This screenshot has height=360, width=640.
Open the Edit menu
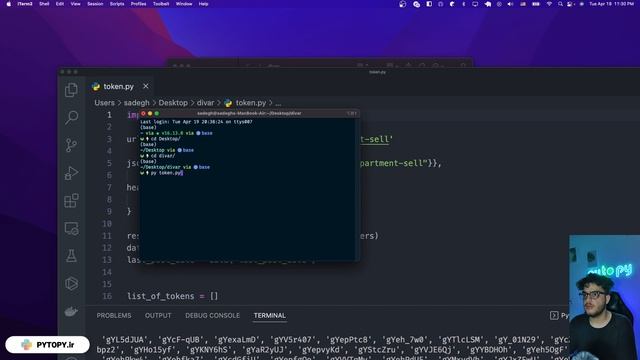pyautogui.click(x=60, y=4)
